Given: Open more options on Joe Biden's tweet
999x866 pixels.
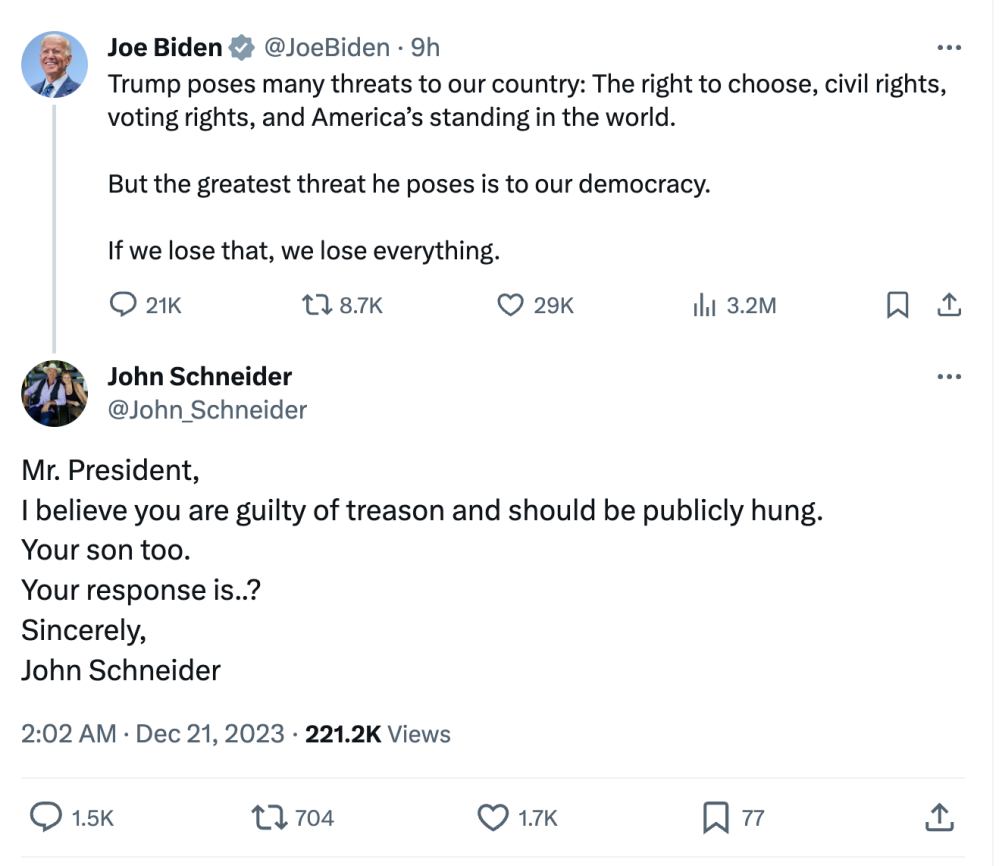Looking at the screenshot, I should coord(949,48).
